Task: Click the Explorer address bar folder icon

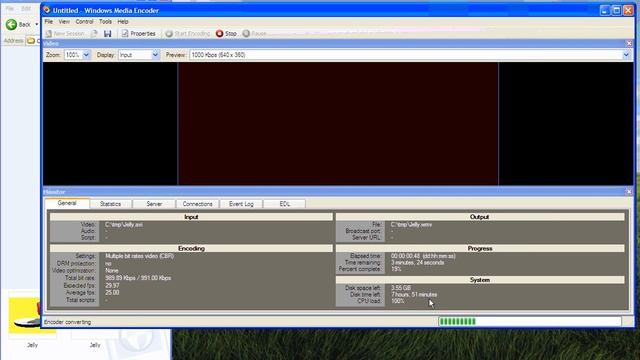Action: tap(31, 41)
